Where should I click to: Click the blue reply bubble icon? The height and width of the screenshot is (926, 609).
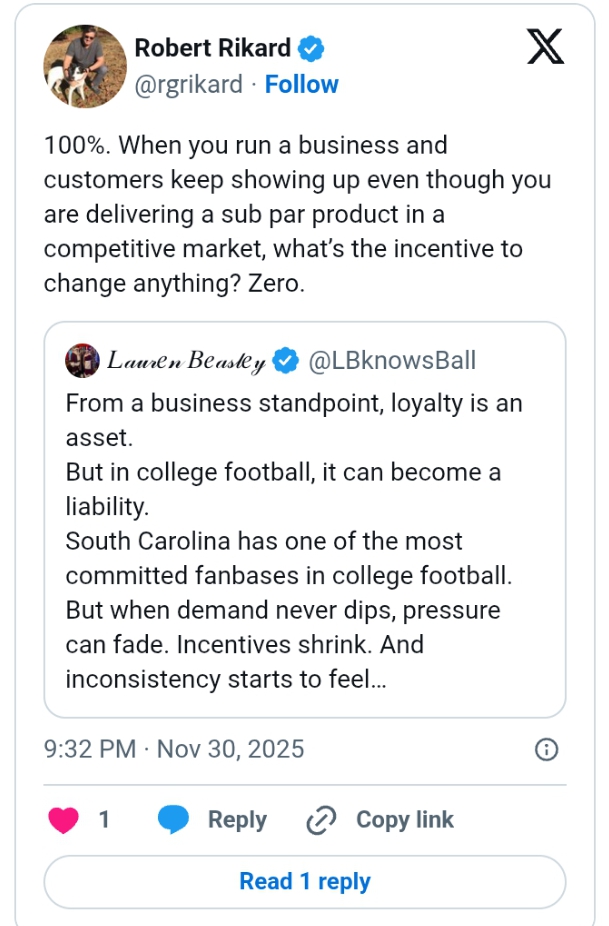(x=174, y=820)
